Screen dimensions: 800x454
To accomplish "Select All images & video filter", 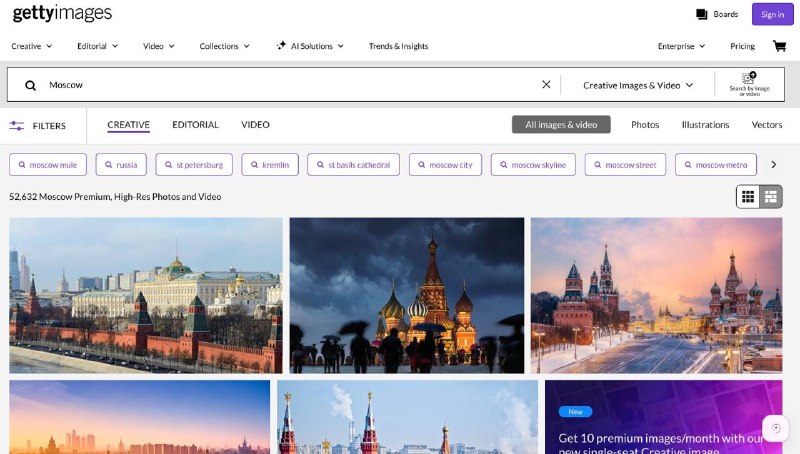I will click(561, 124).
